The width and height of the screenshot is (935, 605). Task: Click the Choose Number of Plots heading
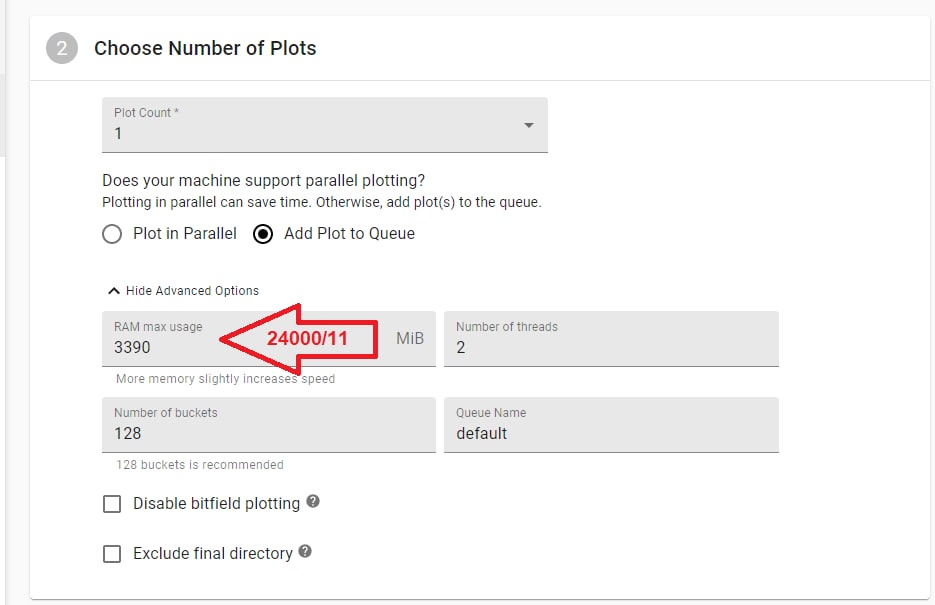click(205, 48)
